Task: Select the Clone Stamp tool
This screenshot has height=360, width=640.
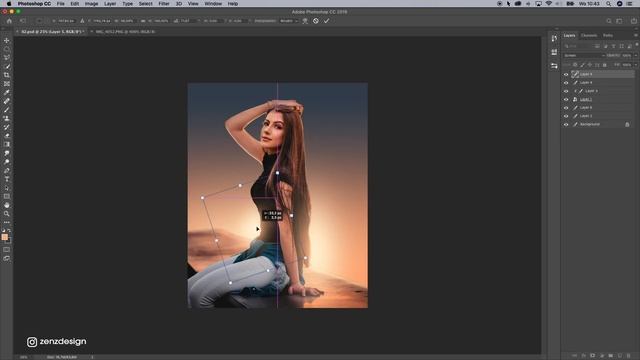Action: click(x=7, y=118)
